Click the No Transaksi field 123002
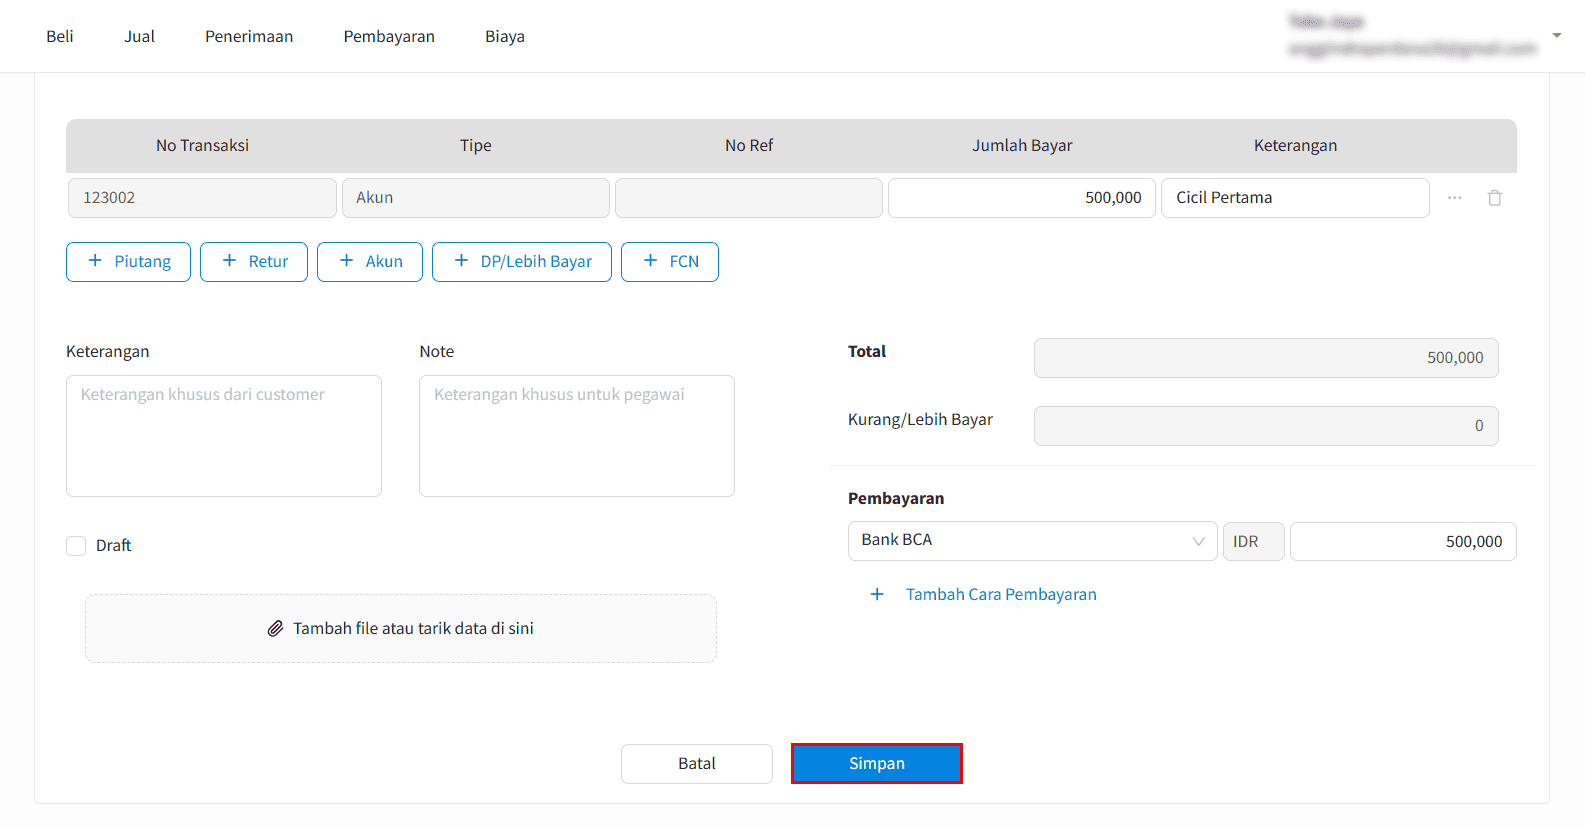 (202, 198)
